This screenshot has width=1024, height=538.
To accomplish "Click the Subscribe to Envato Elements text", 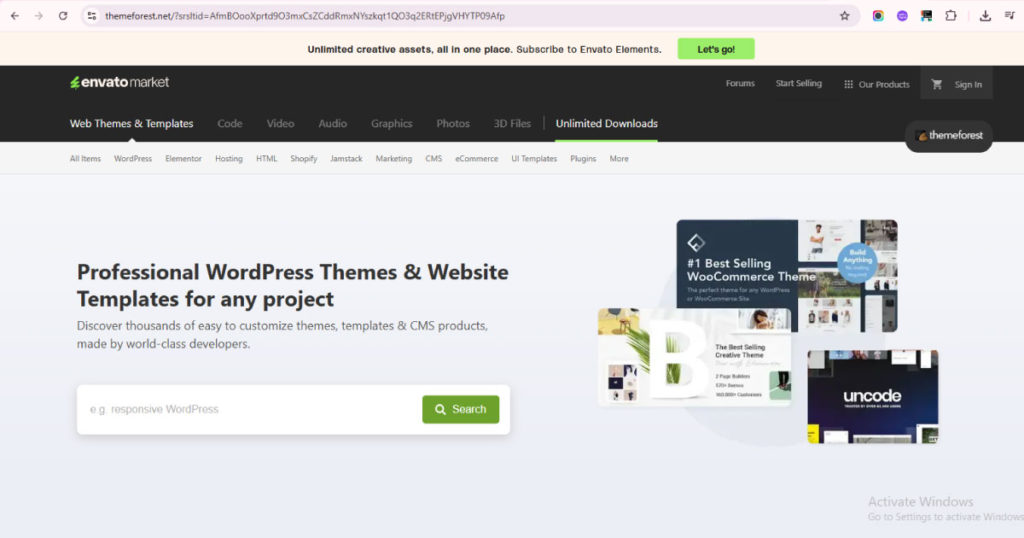I will point(588,49).
